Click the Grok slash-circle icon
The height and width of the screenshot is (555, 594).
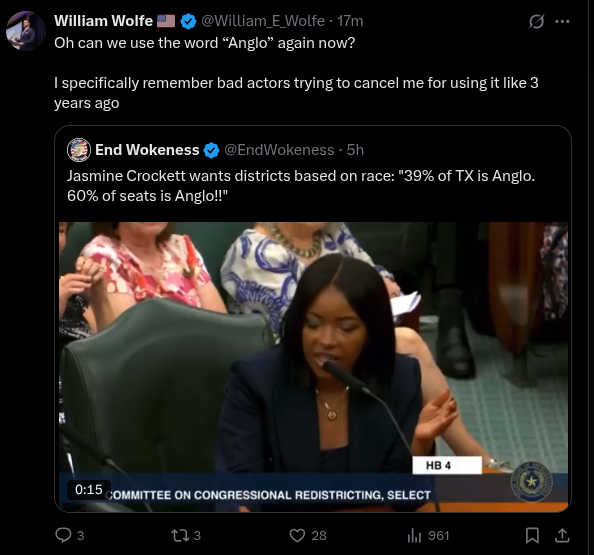536,22
